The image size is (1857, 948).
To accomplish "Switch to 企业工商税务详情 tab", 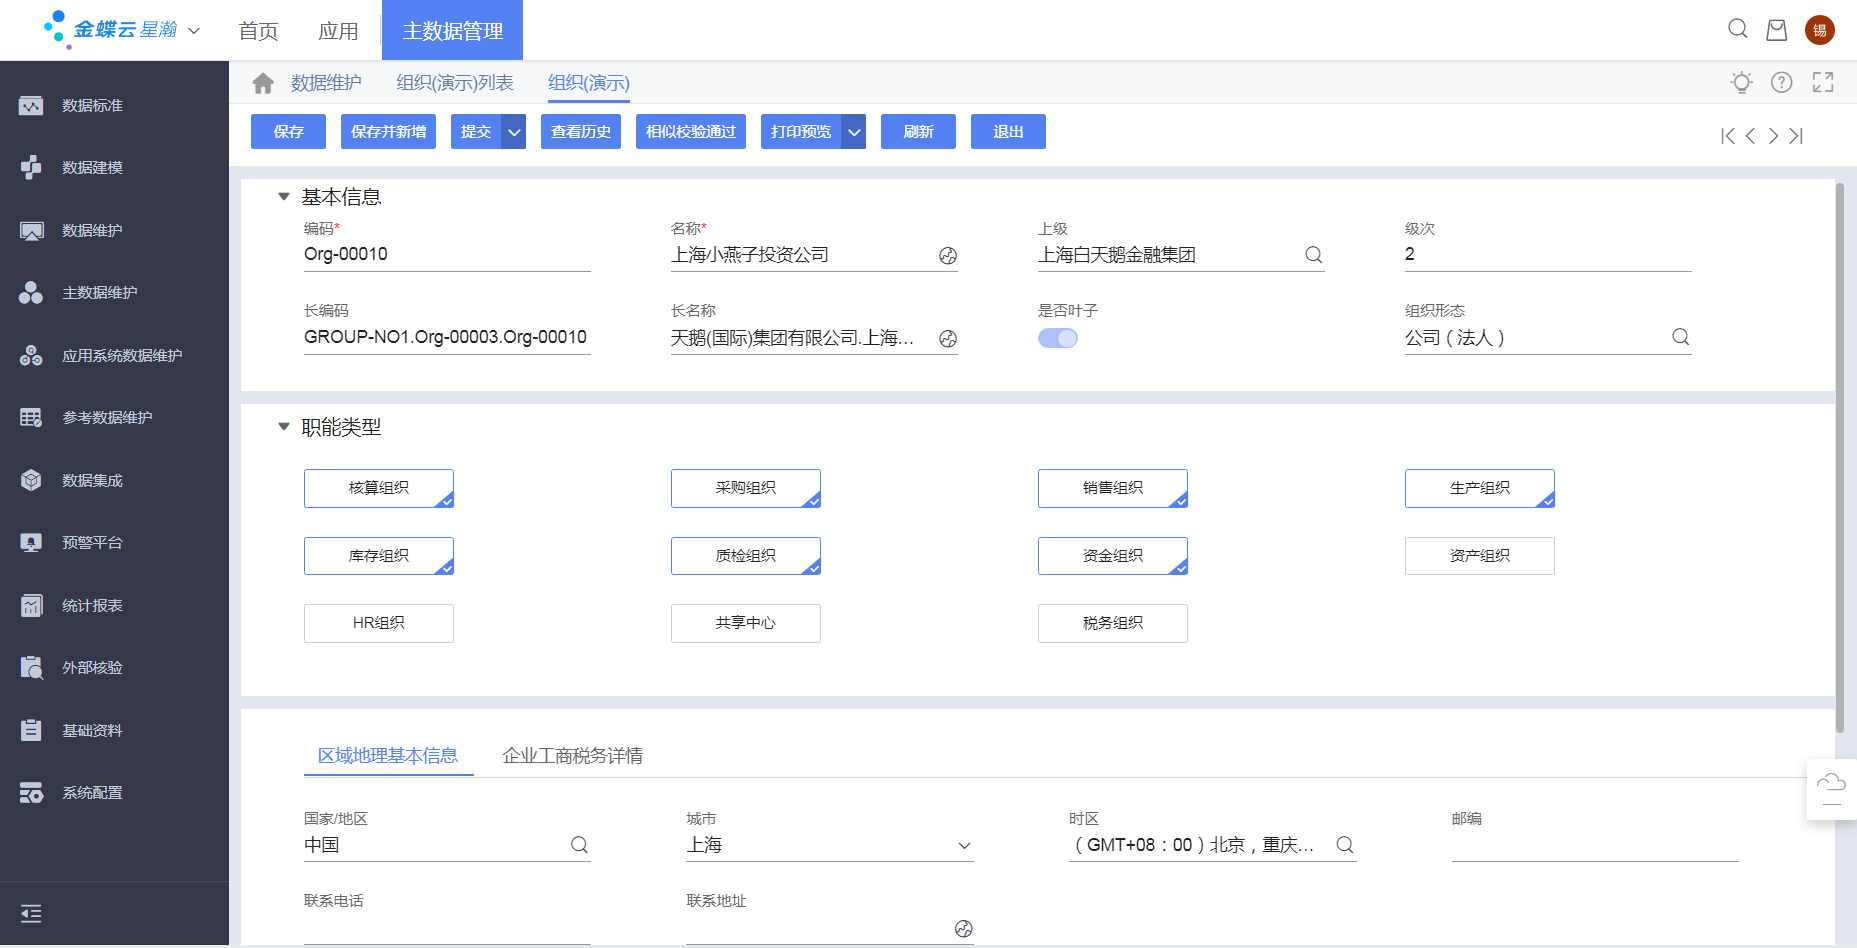I will tap(573, 756).
